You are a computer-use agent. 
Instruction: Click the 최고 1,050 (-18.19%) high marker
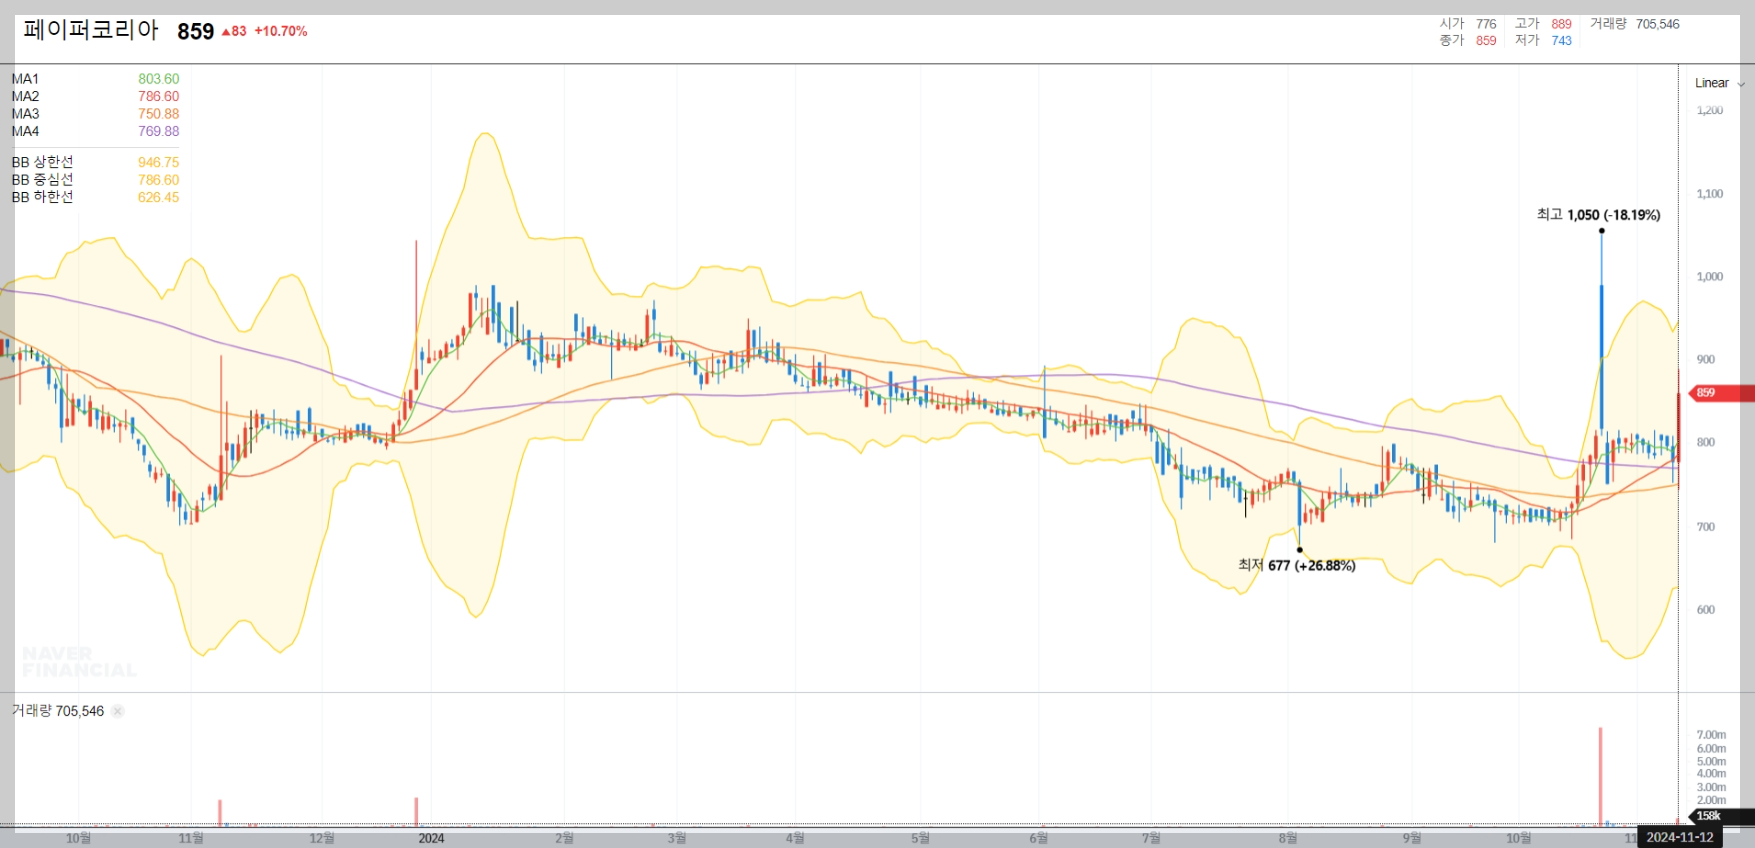coord(1598,215)
